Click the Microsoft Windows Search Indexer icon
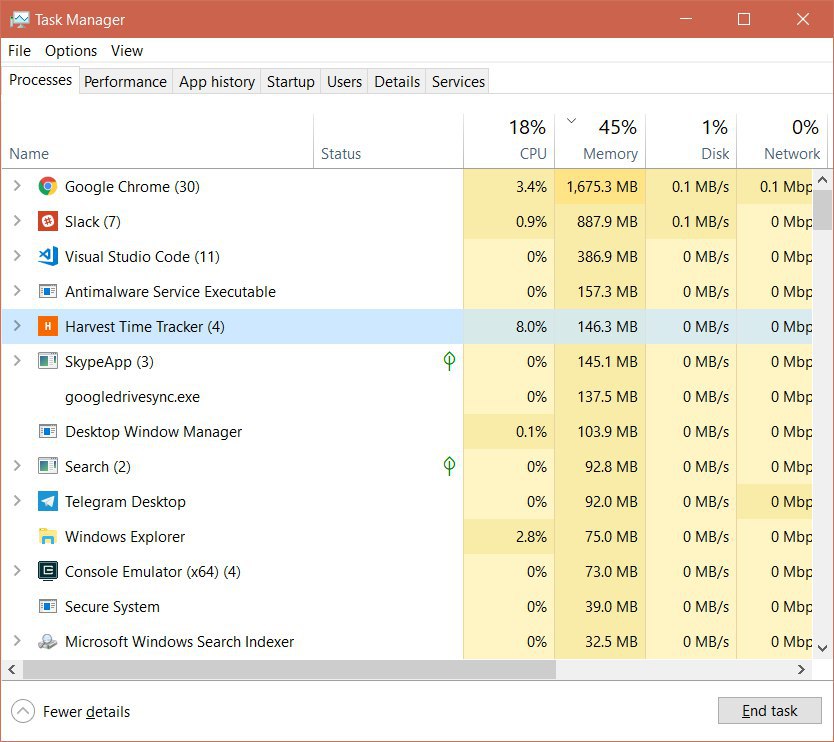Viewport: 834px width, 742px height. (48, 641)
